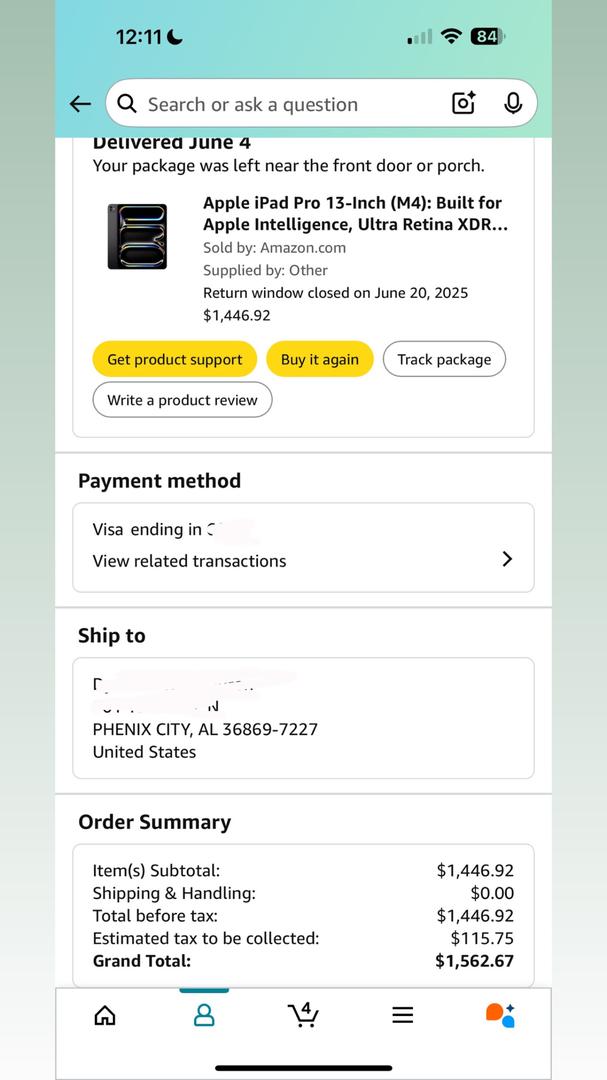Tap the microphone voice search icon
This screenshot has width=607, height=1080.
pos(513,103)
